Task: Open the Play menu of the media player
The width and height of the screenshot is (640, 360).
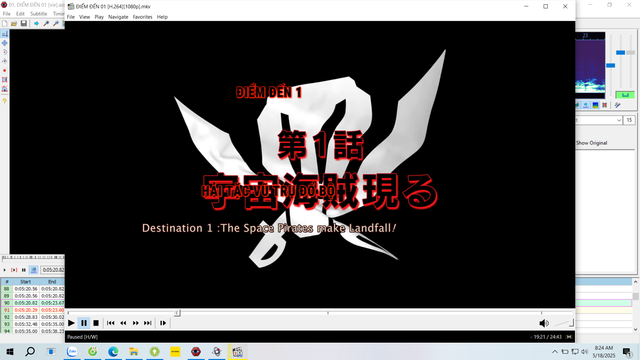Action: 99,17
